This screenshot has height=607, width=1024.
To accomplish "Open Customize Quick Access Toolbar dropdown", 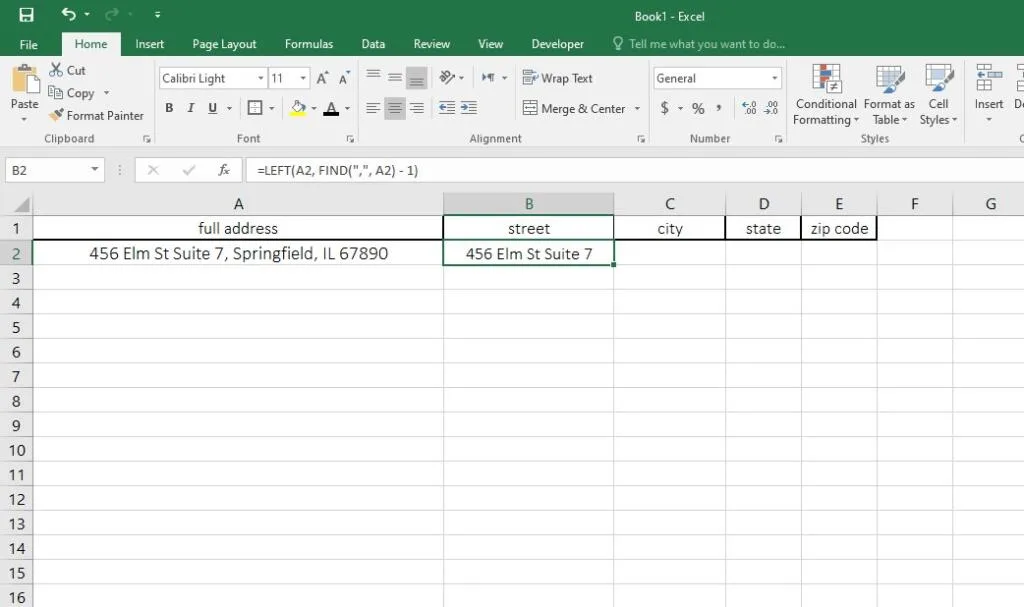I will (x=157, y=14).
